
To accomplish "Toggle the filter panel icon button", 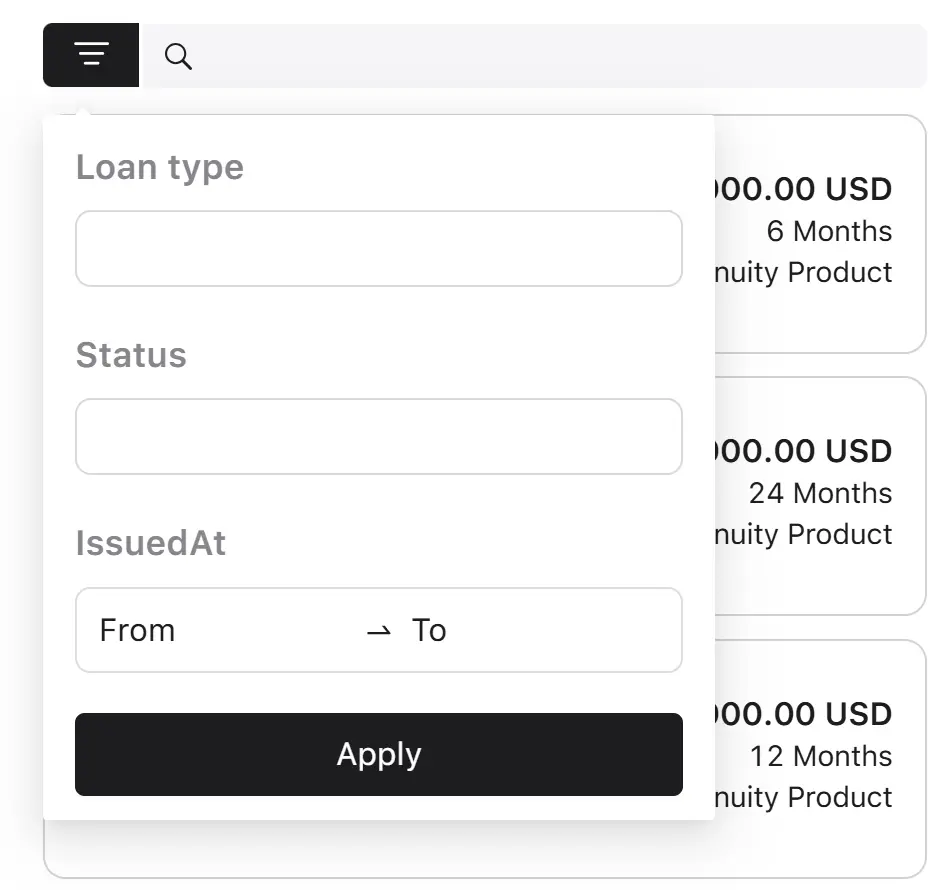I will (91, 55).
